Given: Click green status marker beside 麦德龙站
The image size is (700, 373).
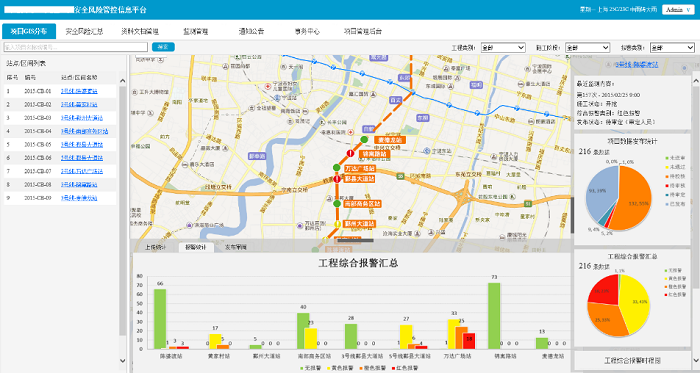Looking at the screenshot, I should (x=364, y=140).
